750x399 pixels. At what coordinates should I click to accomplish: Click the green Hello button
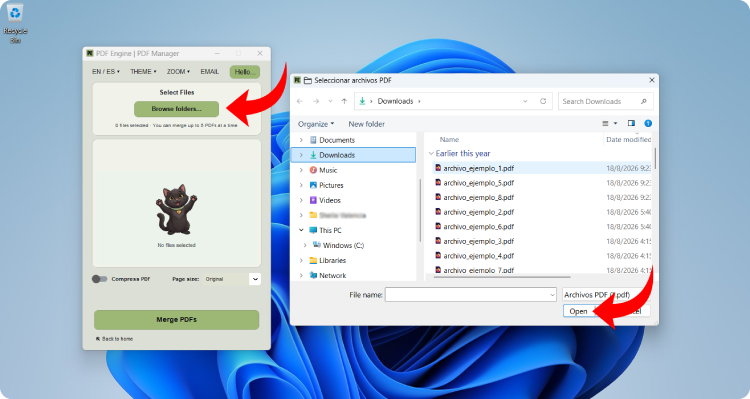coord(244,72)
